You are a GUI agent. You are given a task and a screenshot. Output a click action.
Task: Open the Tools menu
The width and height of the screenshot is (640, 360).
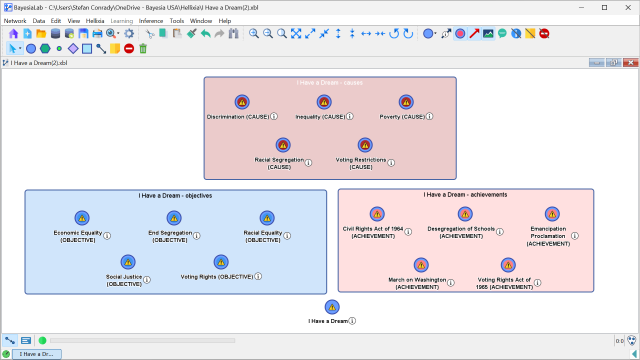[177, 21]
